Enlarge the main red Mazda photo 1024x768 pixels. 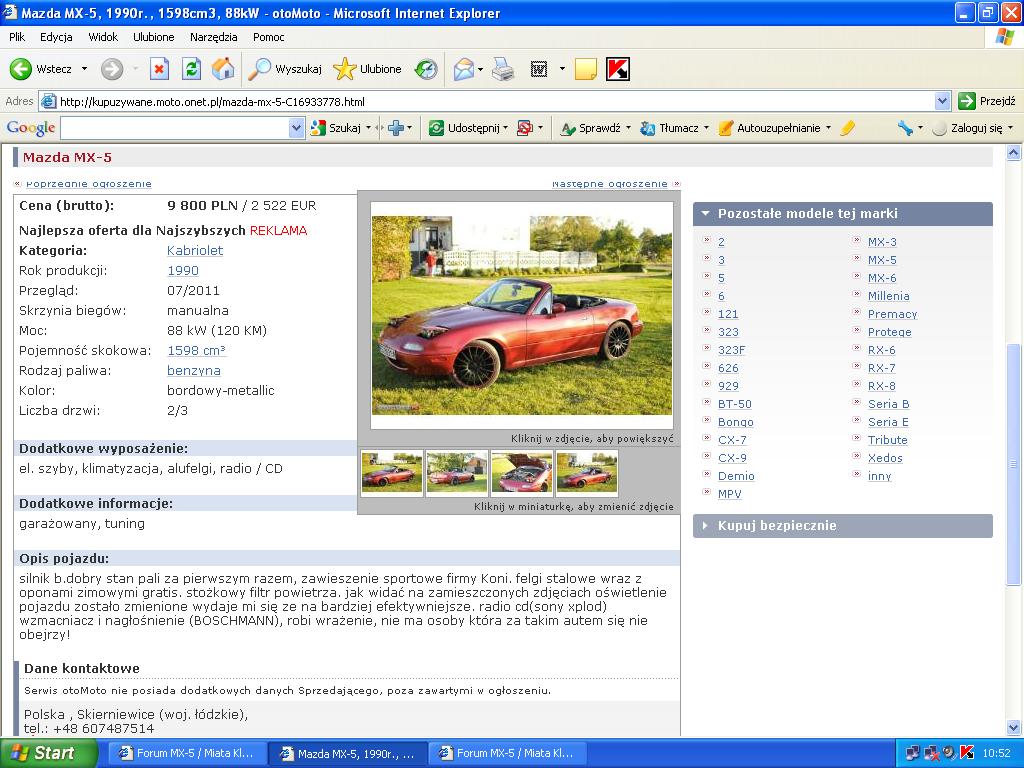(522, 315)
